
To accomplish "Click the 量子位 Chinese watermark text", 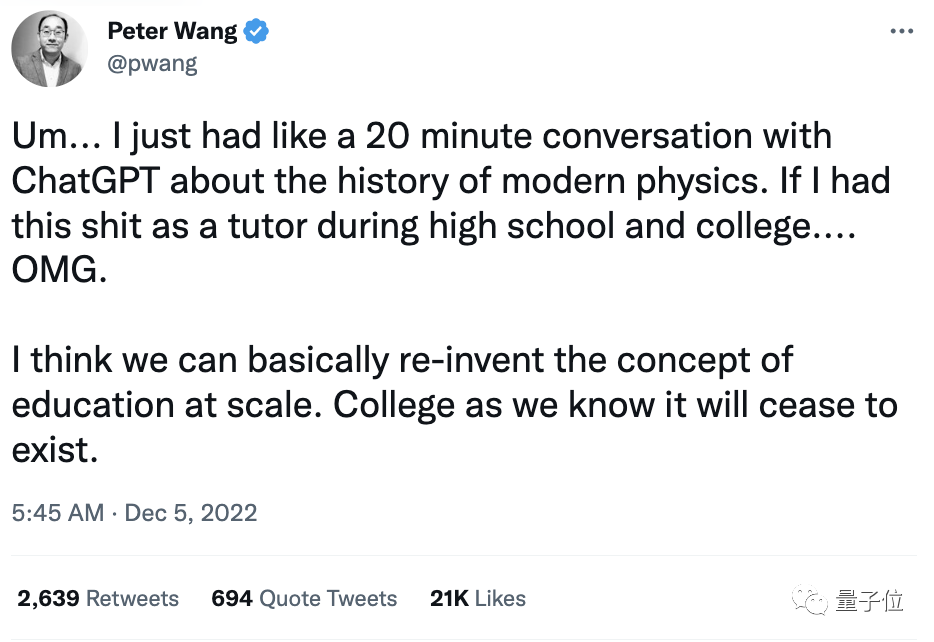I will 871,599.
